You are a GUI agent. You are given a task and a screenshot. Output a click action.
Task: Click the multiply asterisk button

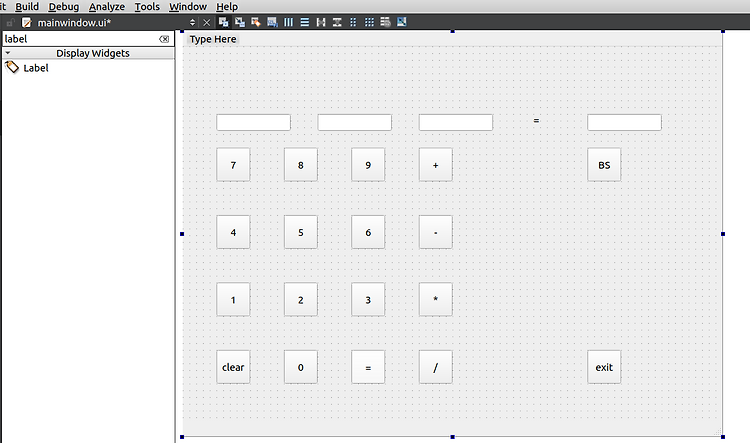point(435,300)
